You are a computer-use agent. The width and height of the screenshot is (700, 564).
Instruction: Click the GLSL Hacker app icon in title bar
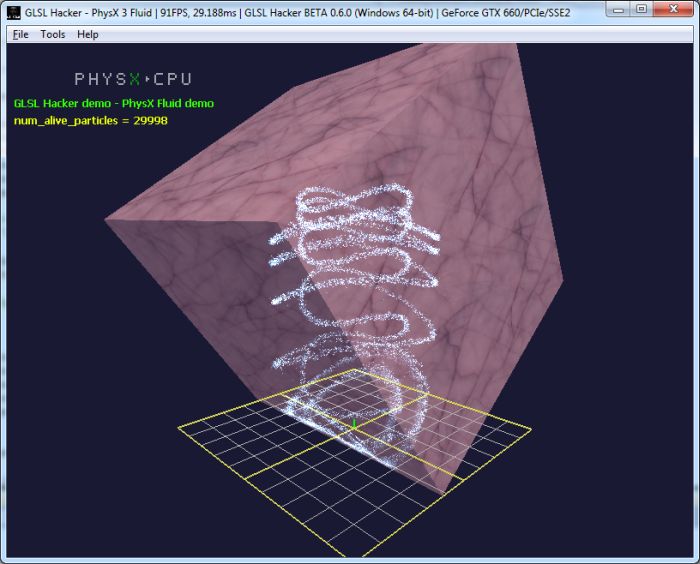pyautogui.click(x=14, y=13)
